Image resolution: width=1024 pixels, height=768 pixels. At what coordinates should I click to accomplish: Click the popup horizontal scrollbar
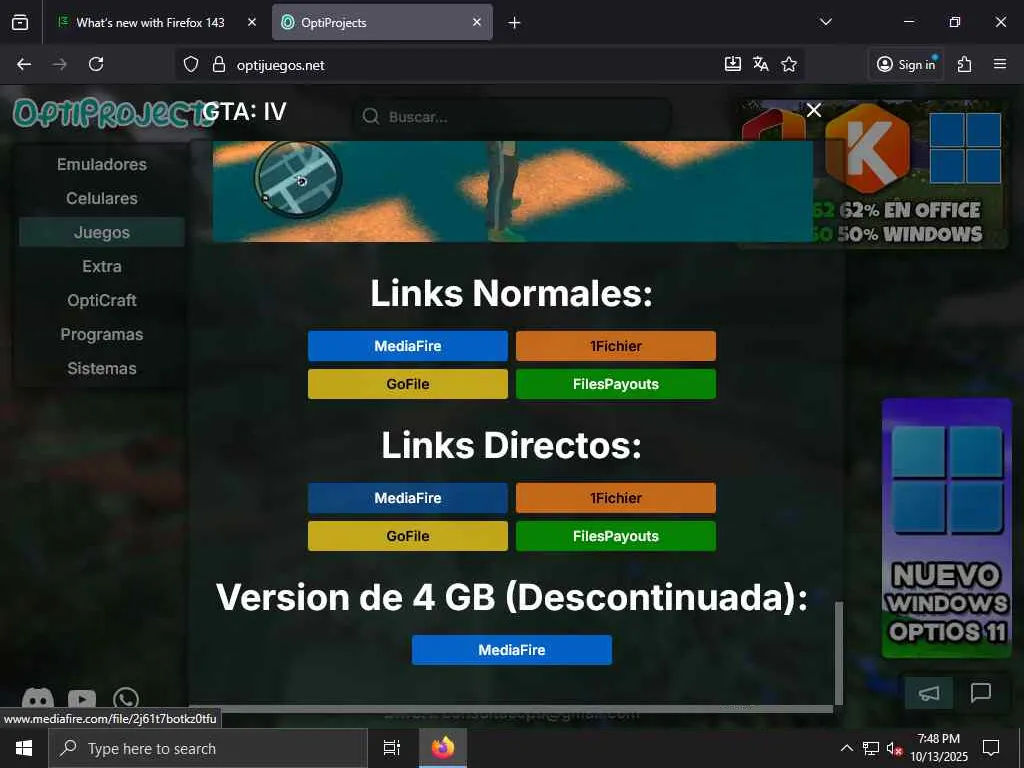(x=511, y=709)
